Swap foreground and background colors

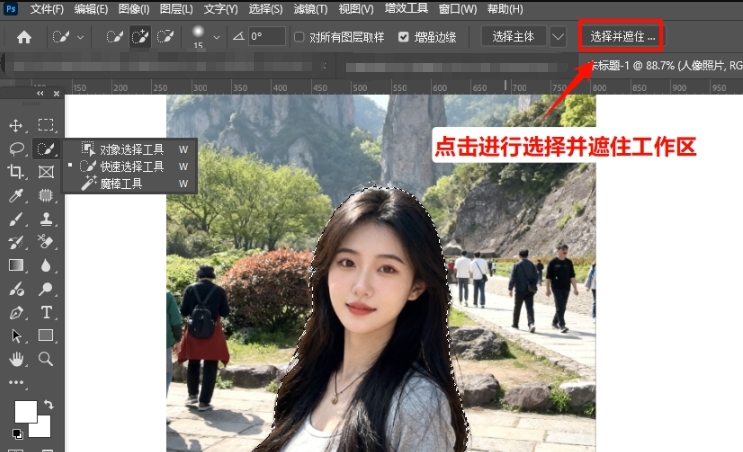(49, 405)
